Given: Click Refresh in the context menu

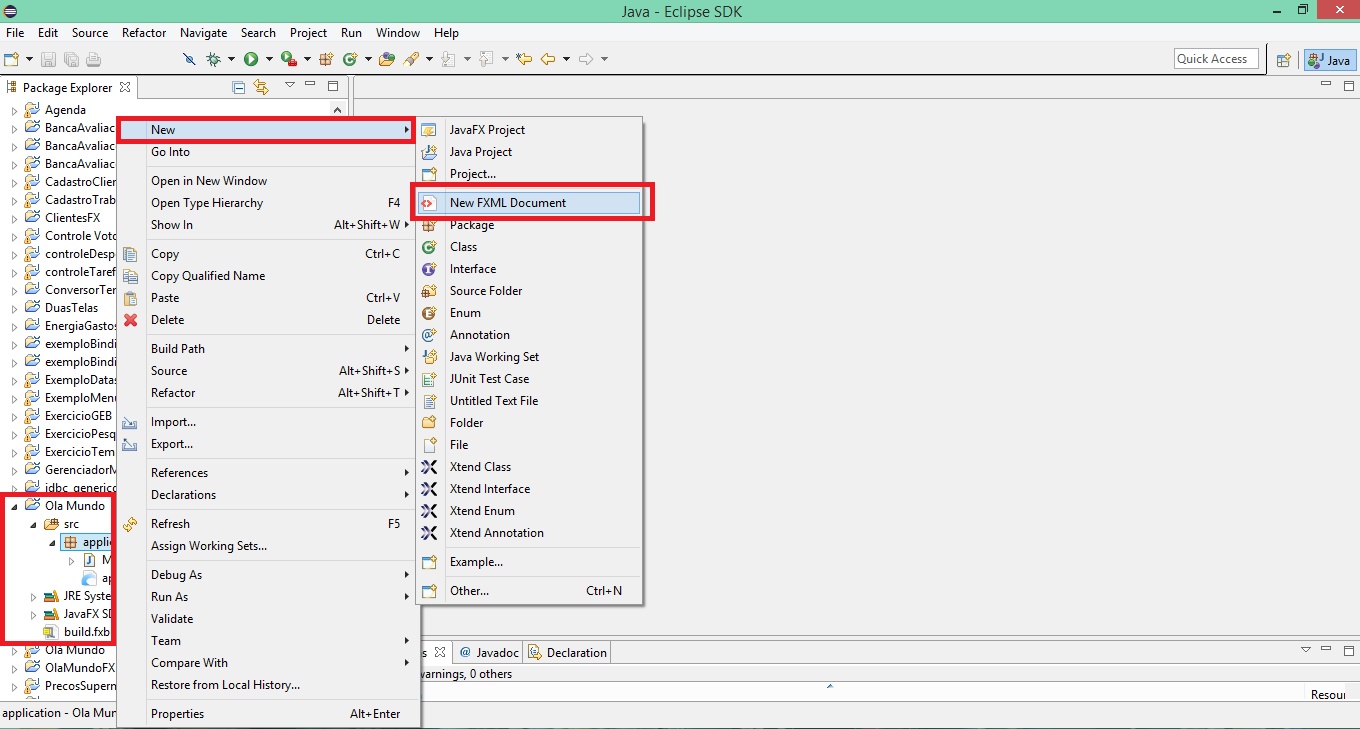Looking at the screenshot, I should (x=266, y=524).
